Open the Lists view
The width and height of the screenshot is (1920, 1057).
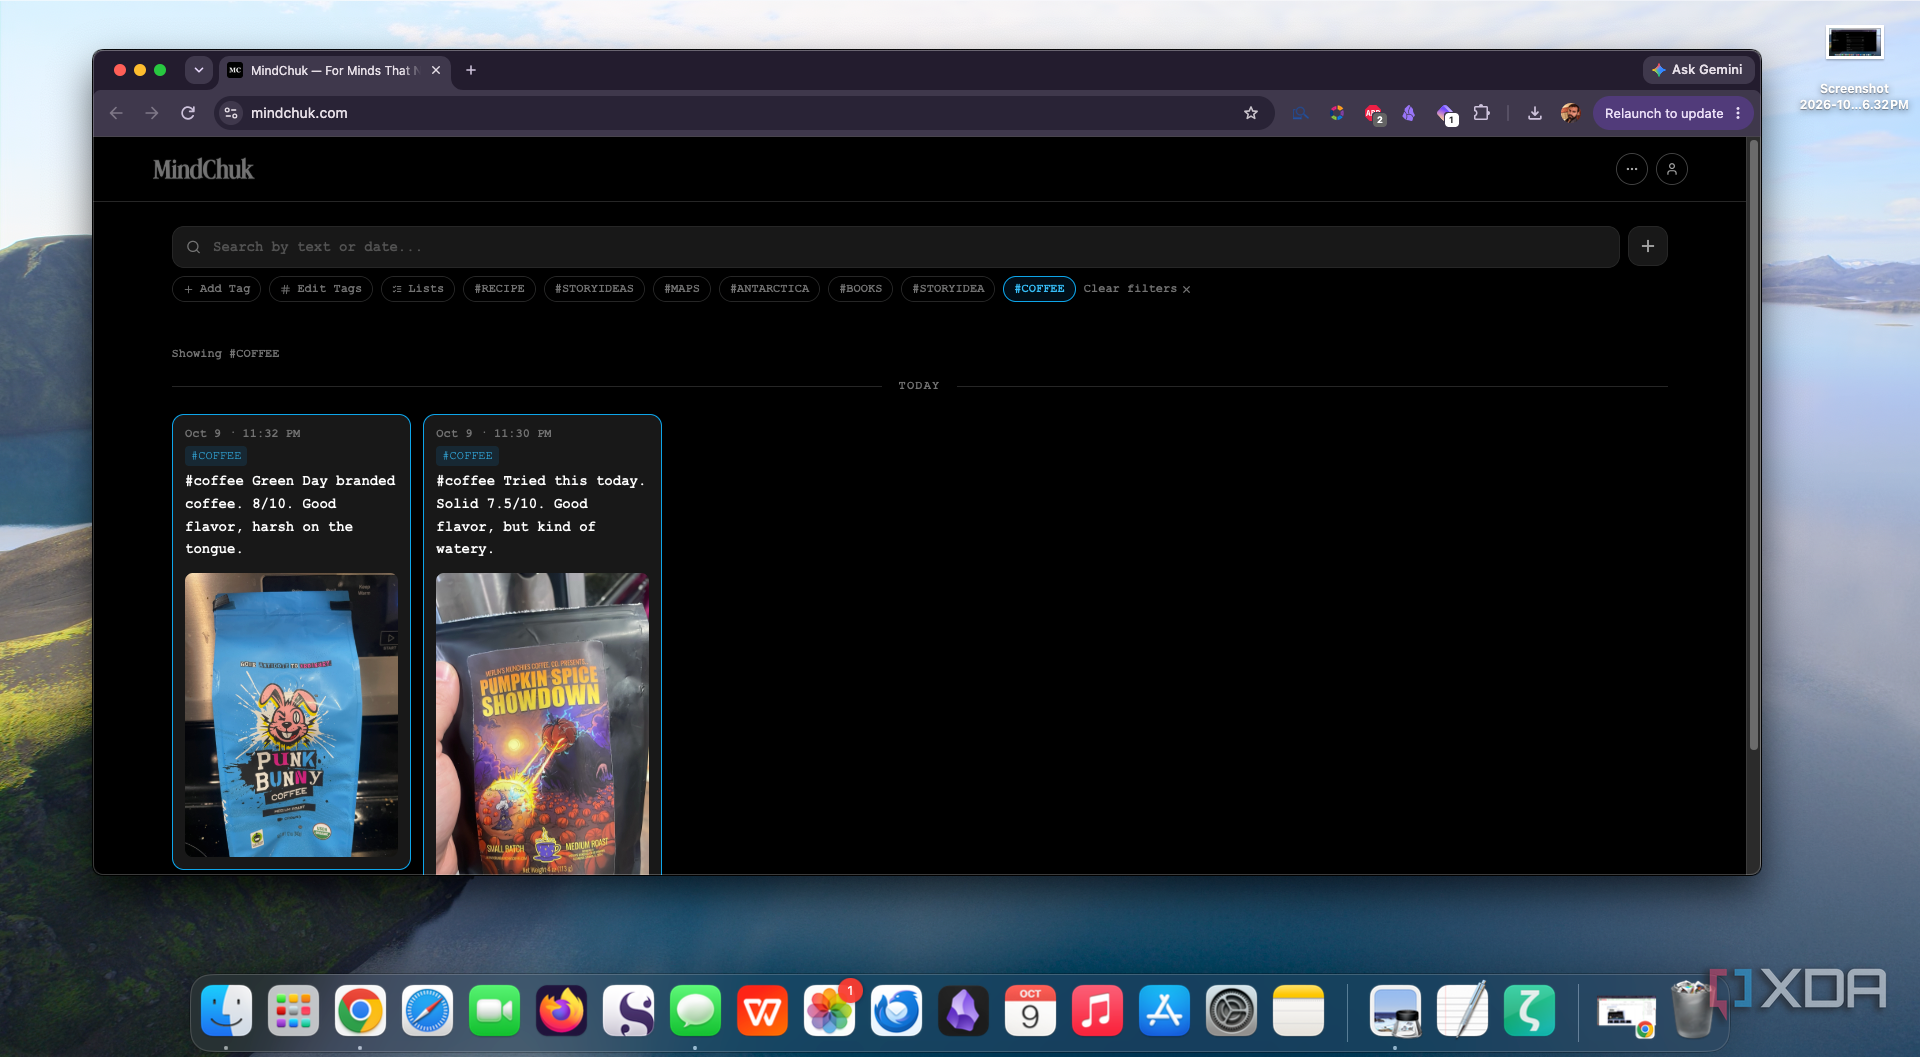418,289
